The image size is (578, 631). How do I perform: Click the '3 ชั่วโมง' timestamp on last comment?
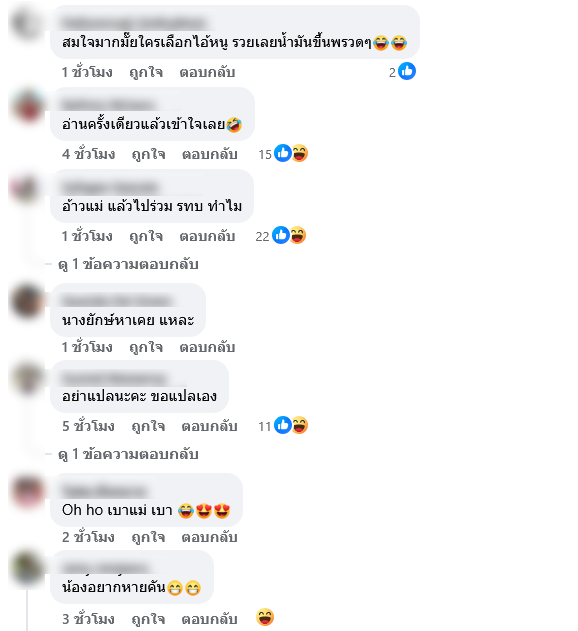(89, 619)
